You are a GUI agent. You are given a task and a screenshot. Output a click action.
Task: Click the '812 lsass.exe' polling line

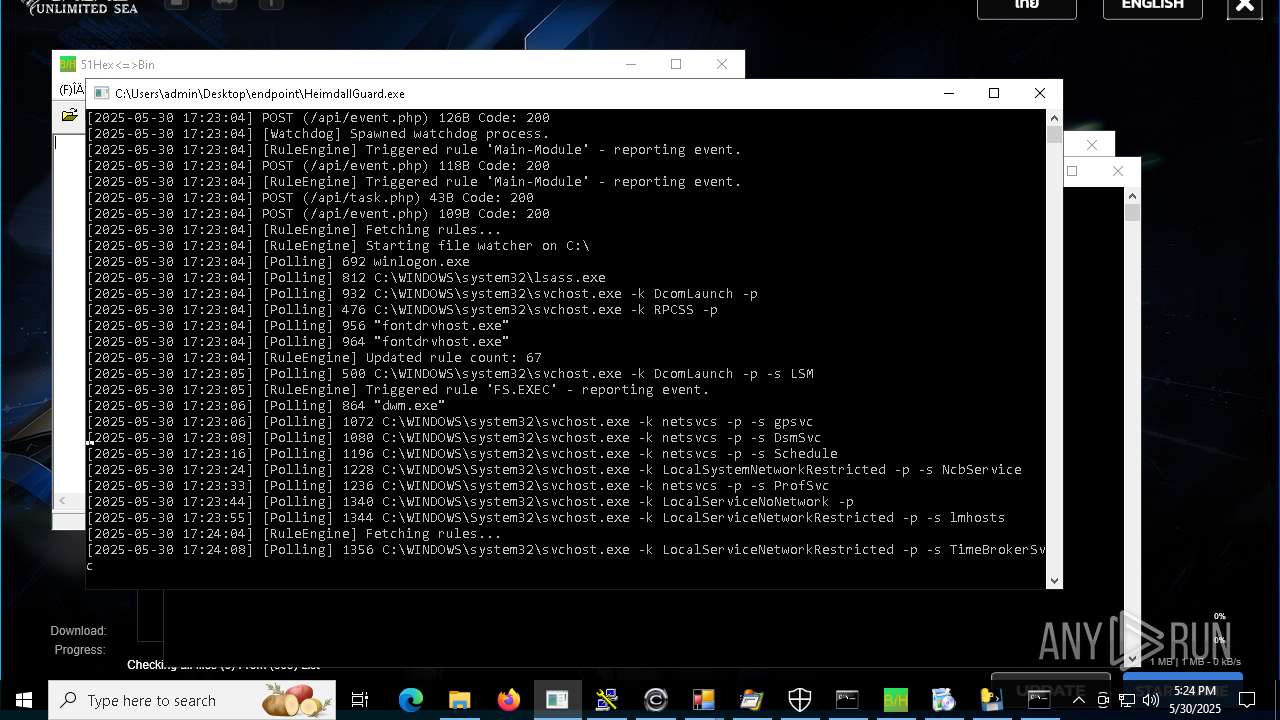(346, 278)
